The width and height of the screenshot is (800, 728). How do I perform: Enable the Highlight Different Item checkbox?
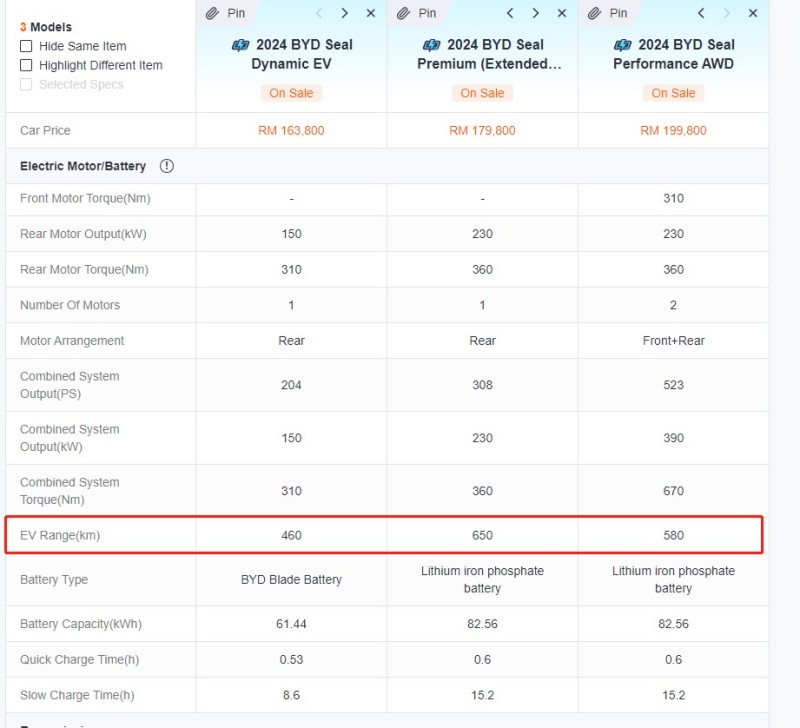(26, 65)
